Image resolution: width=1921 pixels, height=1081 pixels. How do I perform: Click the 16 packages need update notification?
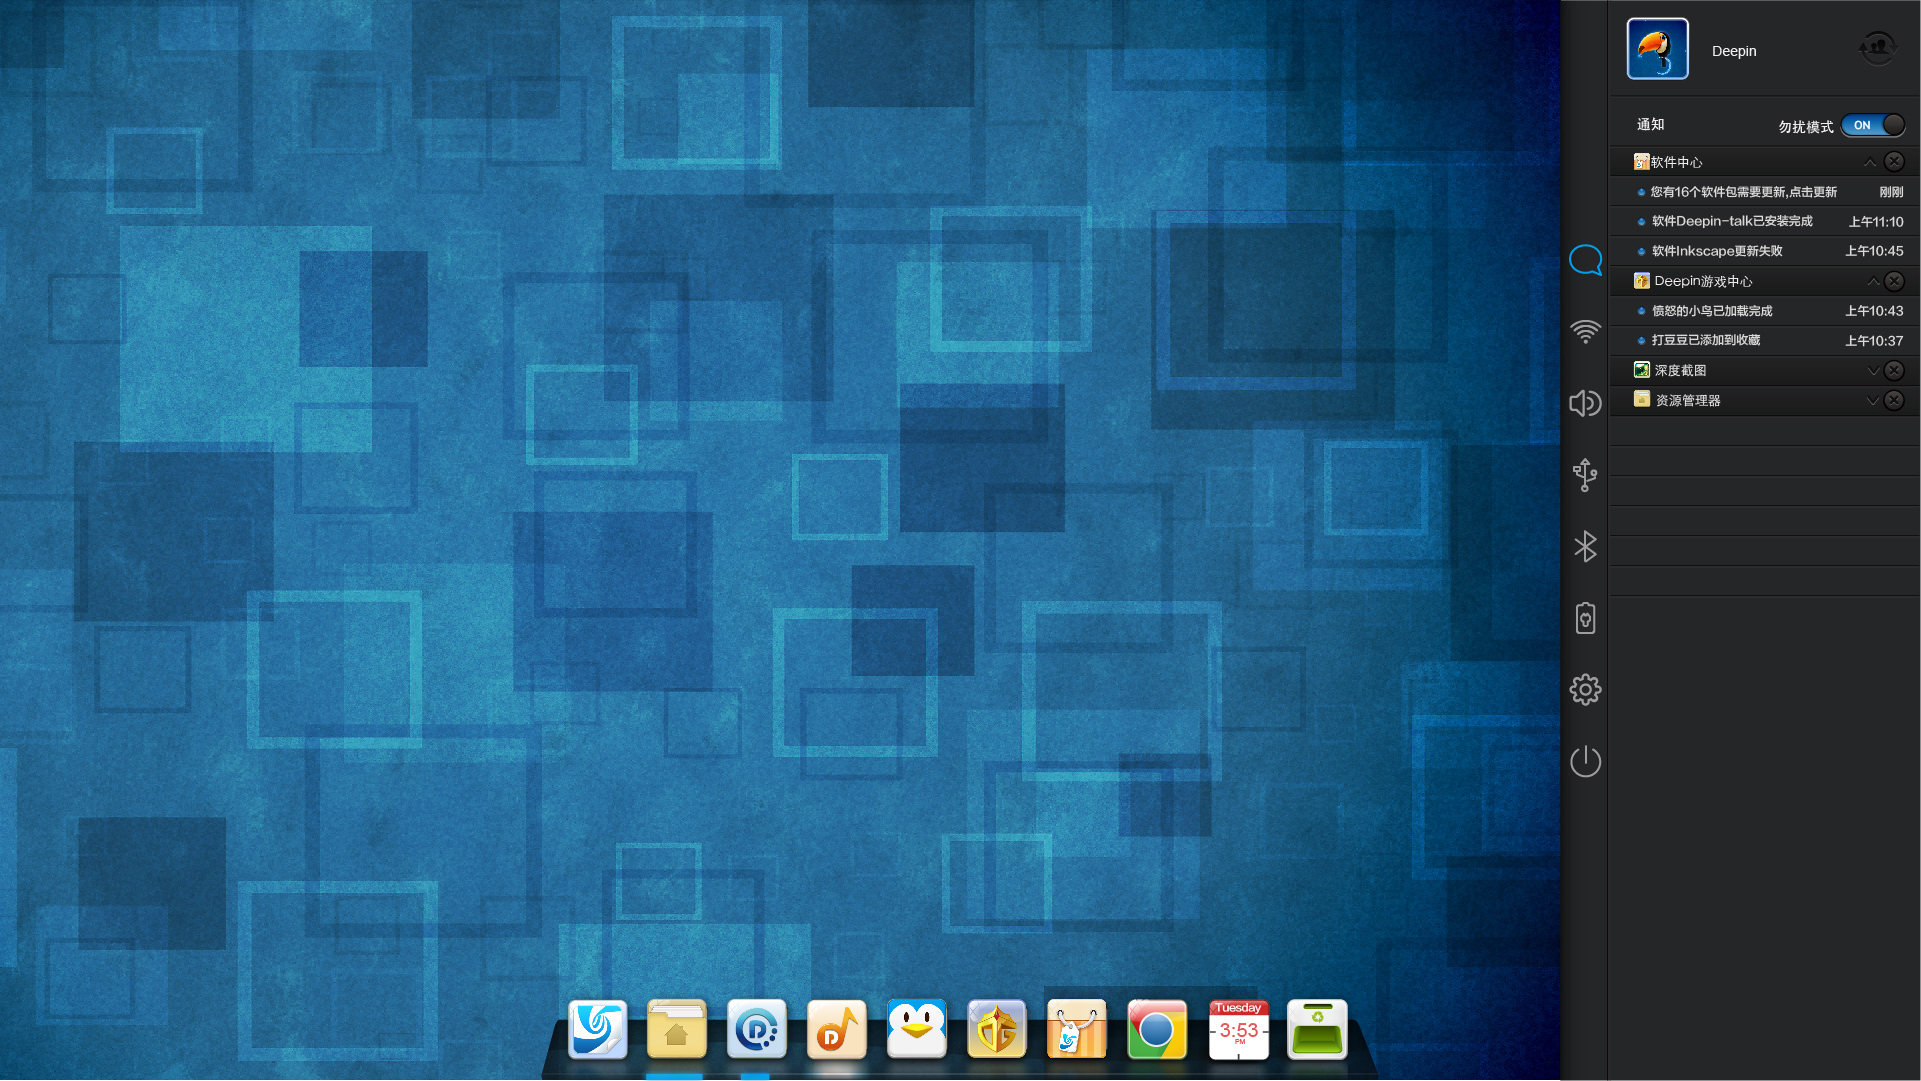click(1743, 192)
